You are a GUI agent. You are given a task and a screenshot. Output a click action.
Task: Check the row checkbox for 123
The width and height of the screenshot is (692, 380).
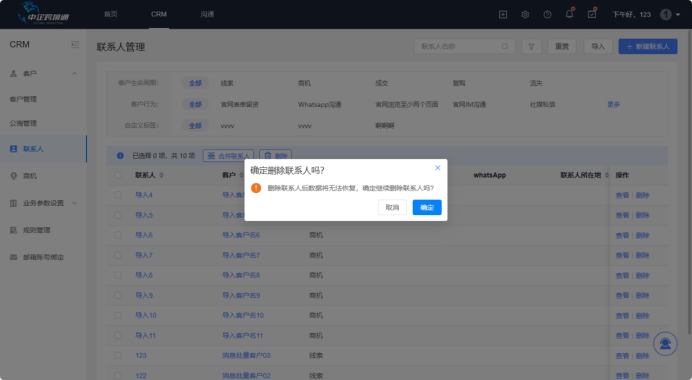pyautogui.click(x=118, y=356)
